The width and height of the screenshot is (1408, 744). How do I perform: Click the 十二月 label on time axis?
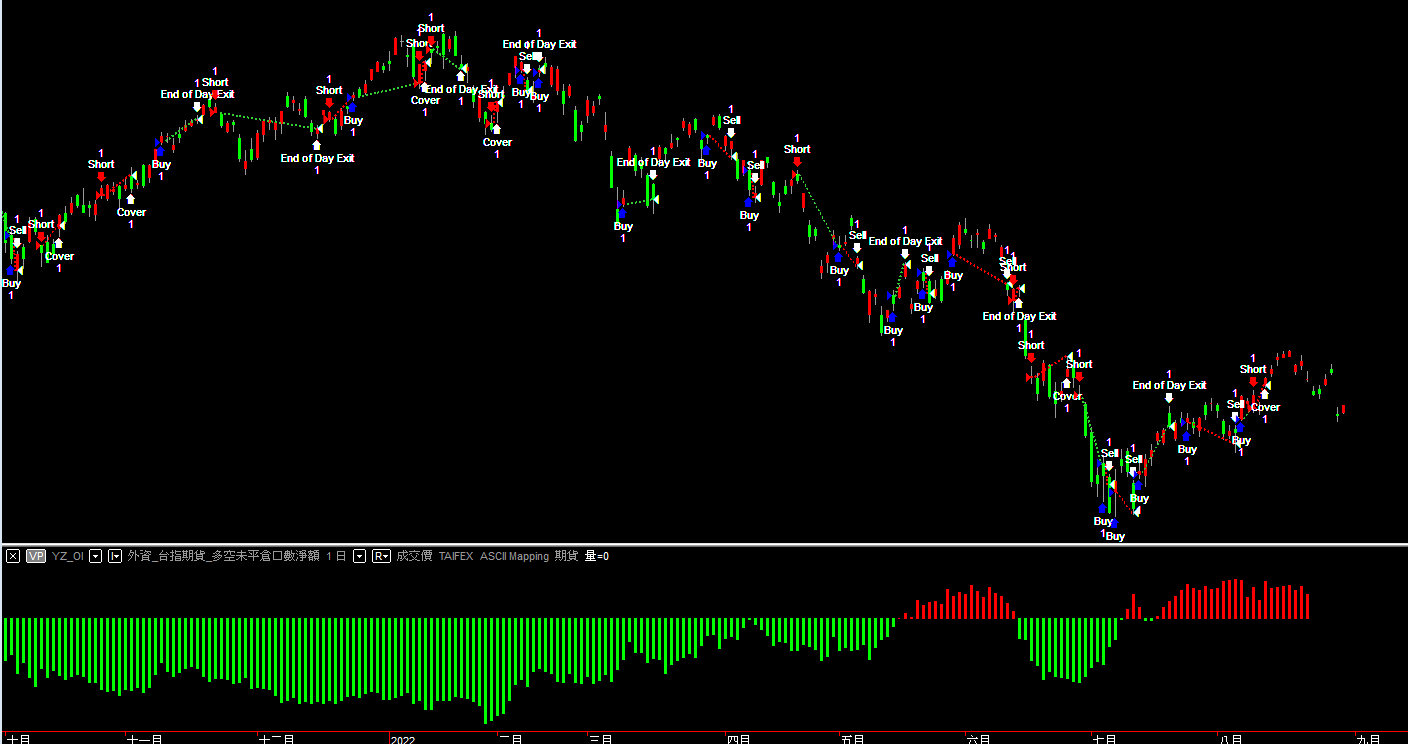[x=276, y=739]
